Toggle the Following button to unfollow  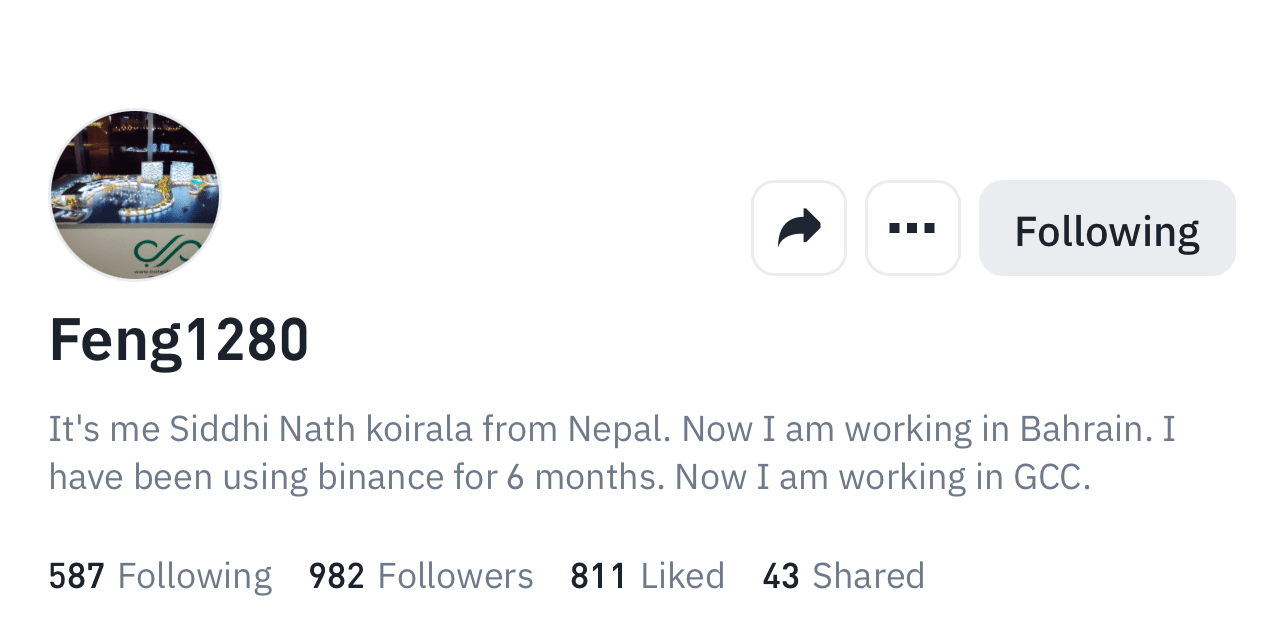point(1107,228)
